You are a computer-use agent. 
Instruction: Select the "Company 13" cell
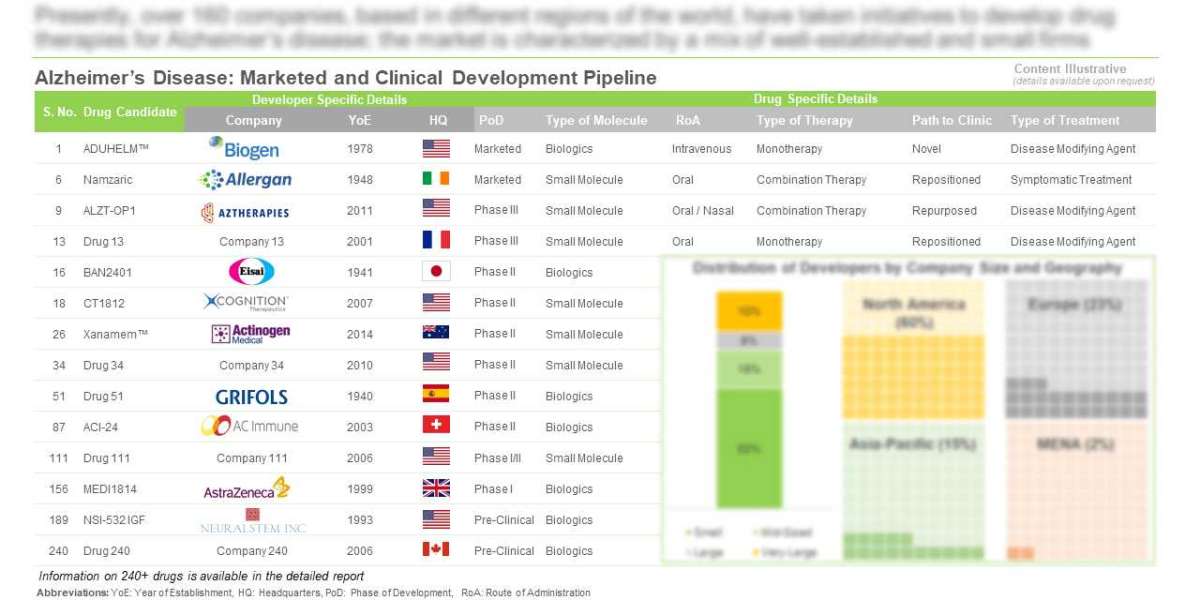coord(251,242)
